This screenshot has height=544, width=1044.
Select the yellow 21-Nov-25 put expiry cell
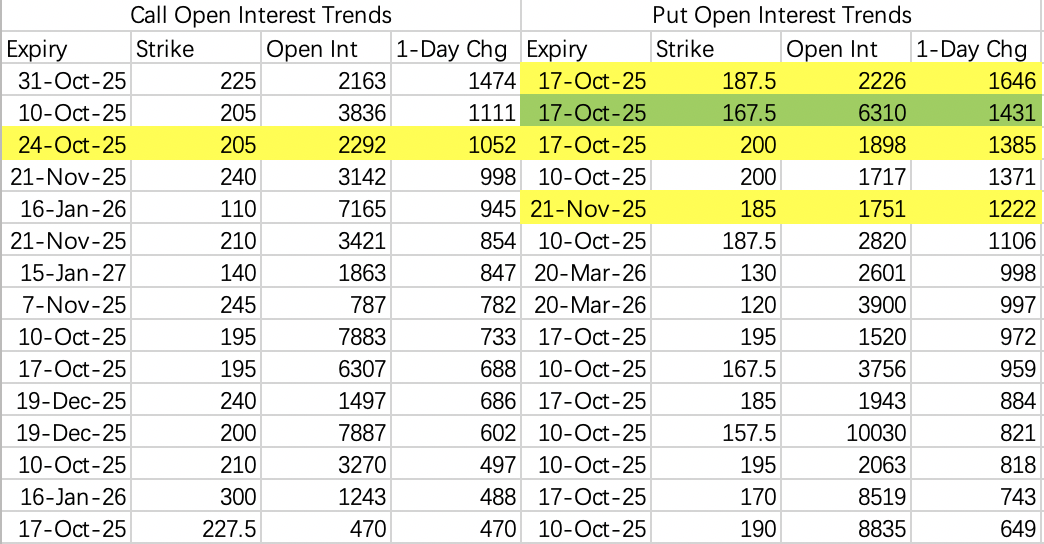coord(585,209)
